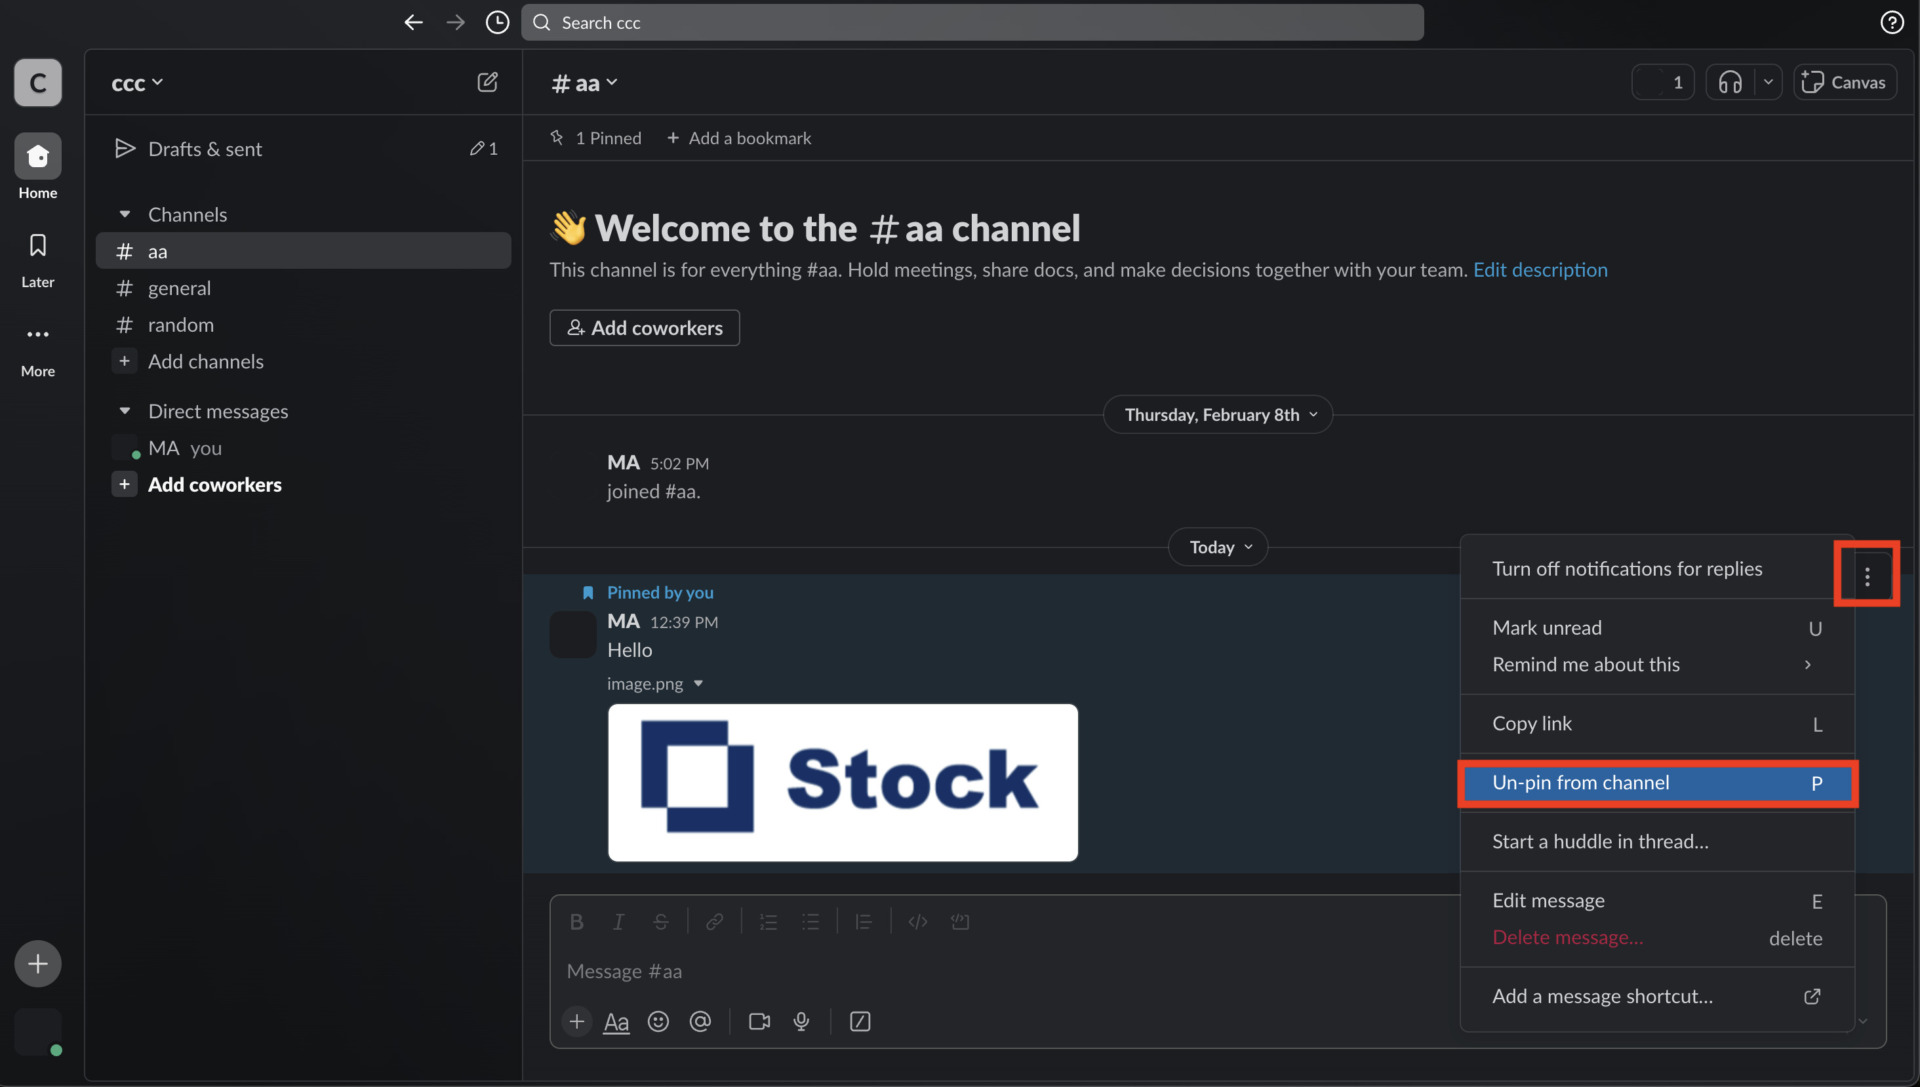The height and width of the screenshot is (1087, 1920).
Task: Start a huddle with the headphones icon
Action: 1731,82
